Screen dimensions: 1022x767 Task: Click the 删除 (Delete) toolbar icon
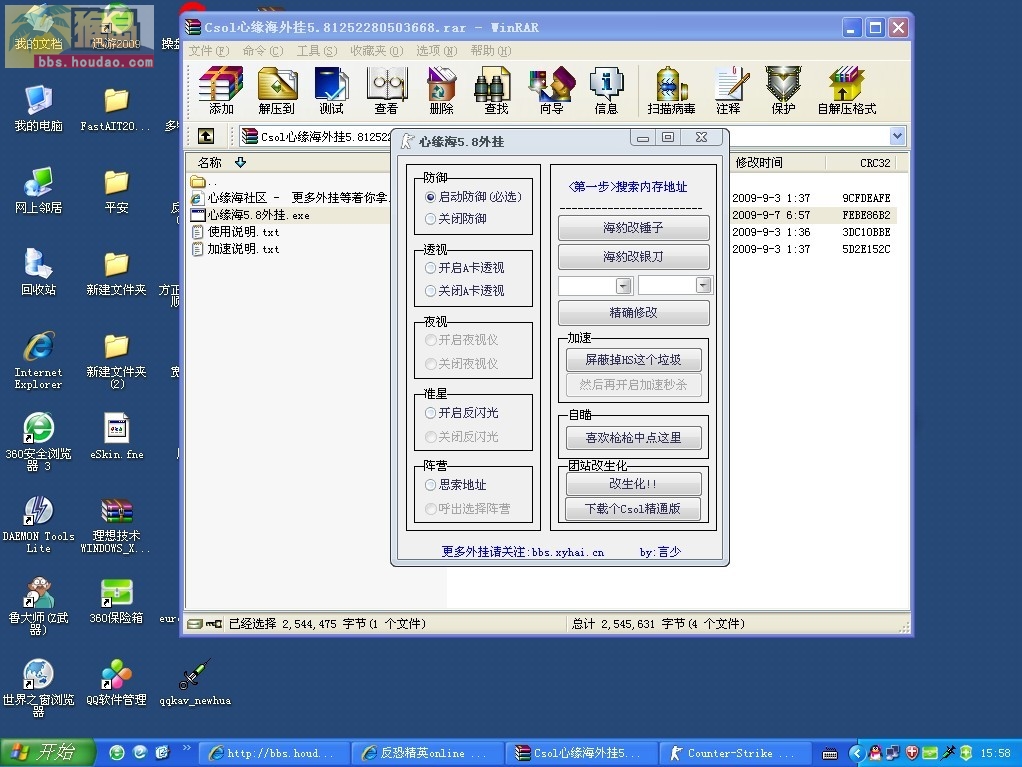pos(441,91)
